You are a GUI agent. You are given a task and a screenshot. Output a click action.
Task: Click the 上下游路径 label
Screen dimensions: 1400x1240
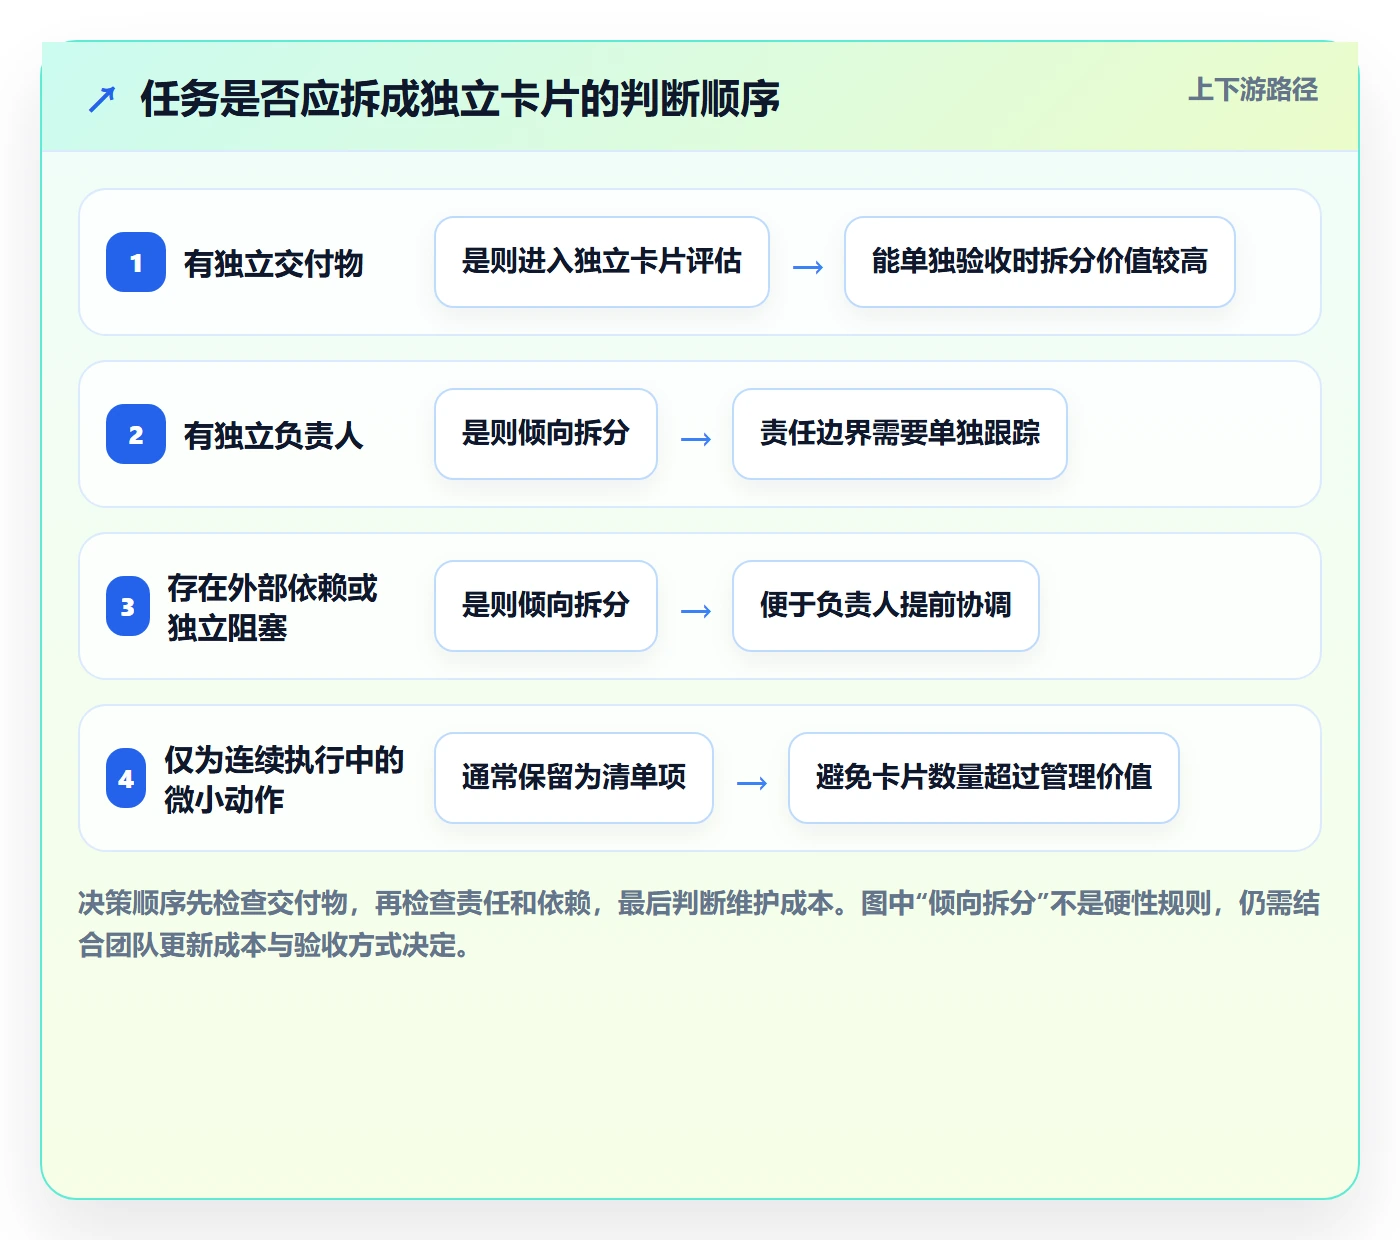[1253, 90]
